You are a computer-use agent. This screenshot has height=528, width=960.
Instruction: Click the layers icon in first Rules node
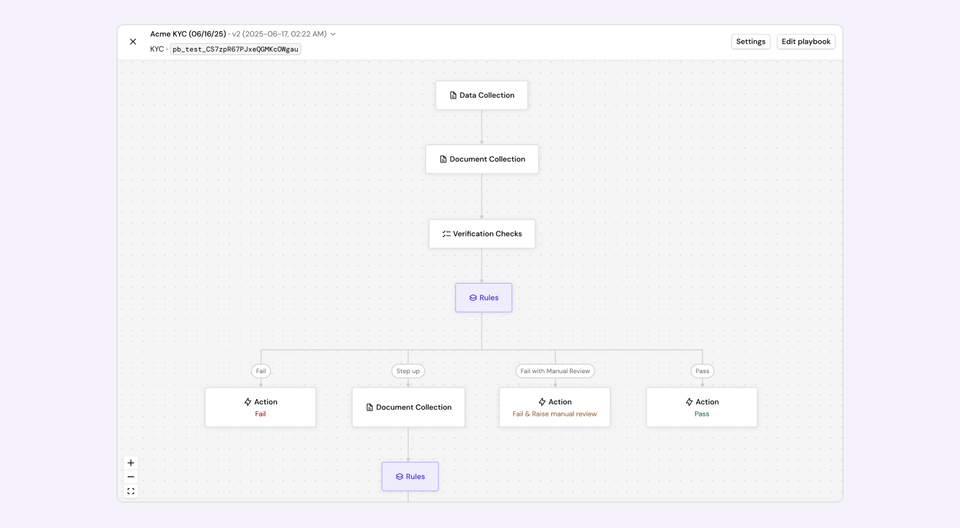(x=473, y=298)
